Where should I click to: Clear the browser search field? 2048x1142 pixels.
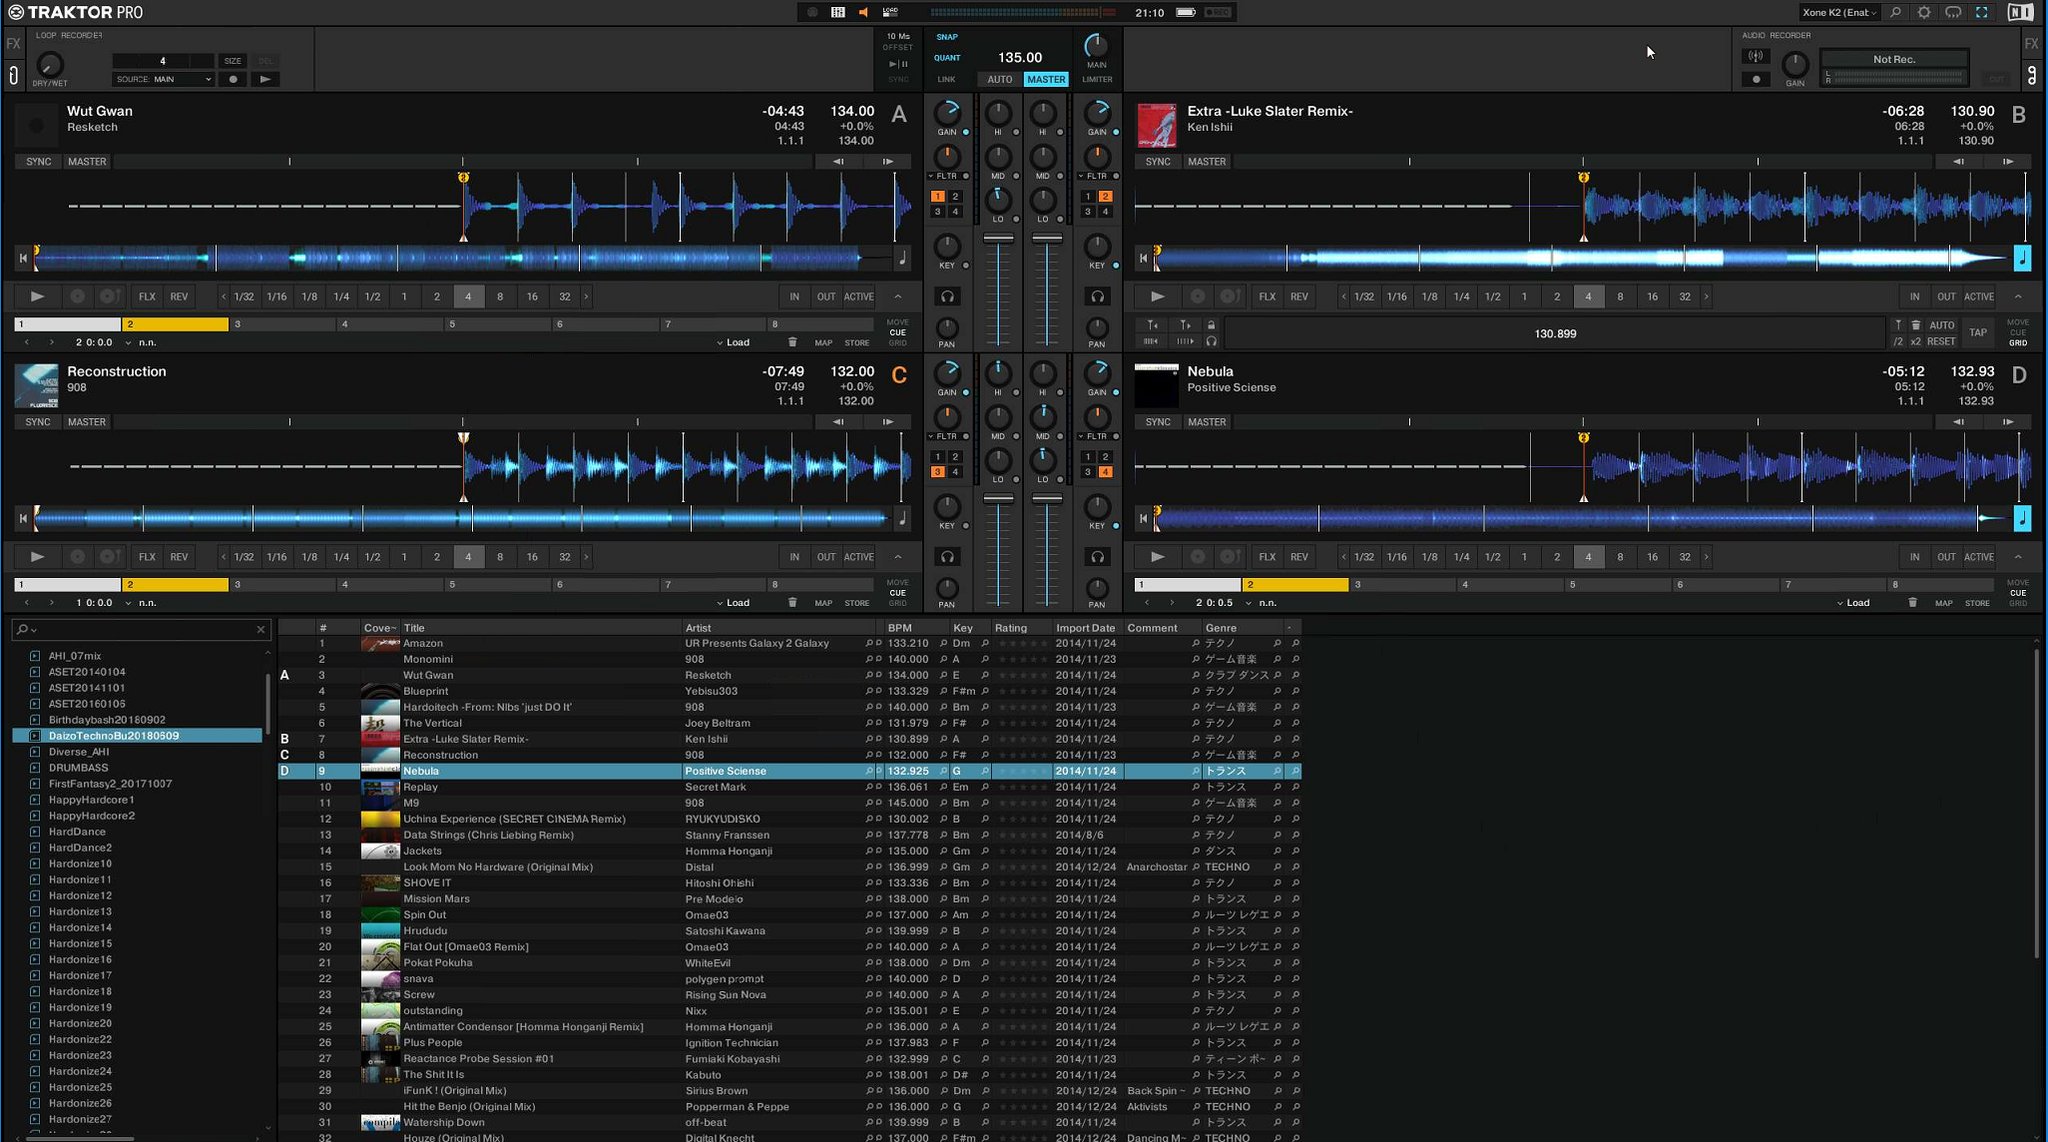click(x=261, y=629)
